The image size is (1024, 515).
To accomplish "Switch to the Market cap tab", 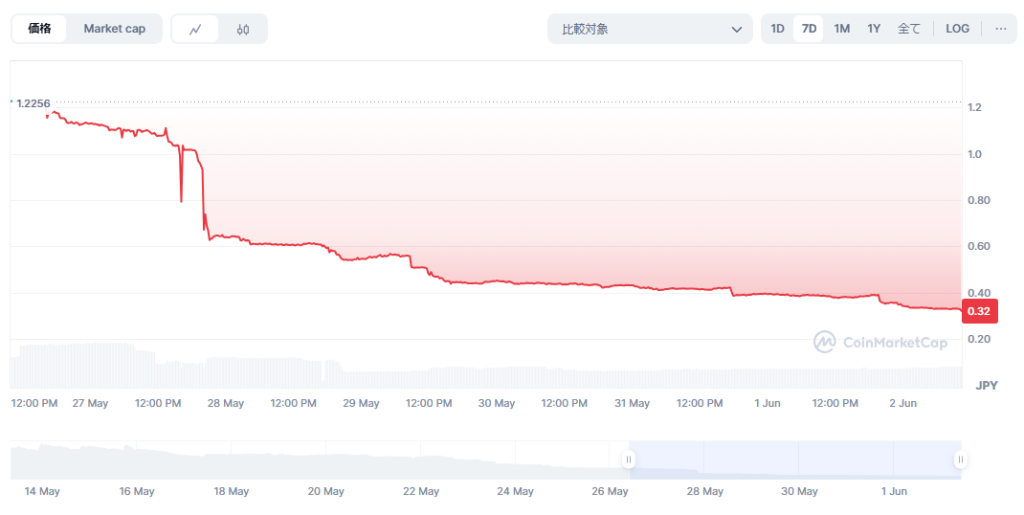I will 114,29.
